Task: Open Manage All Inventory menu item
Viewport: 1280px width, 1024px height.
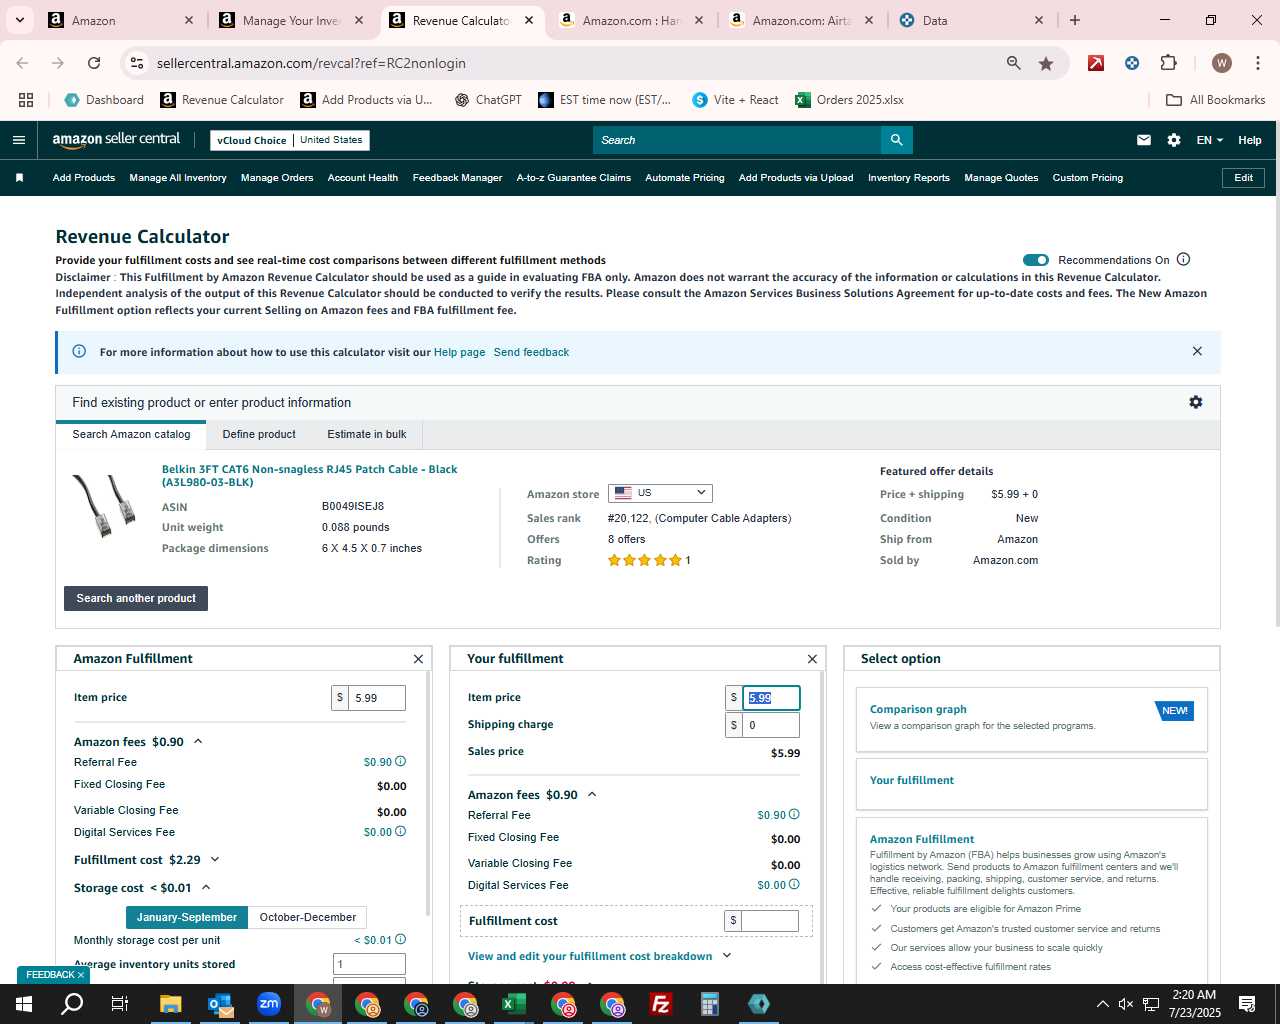Action: (x=178, y=178)
